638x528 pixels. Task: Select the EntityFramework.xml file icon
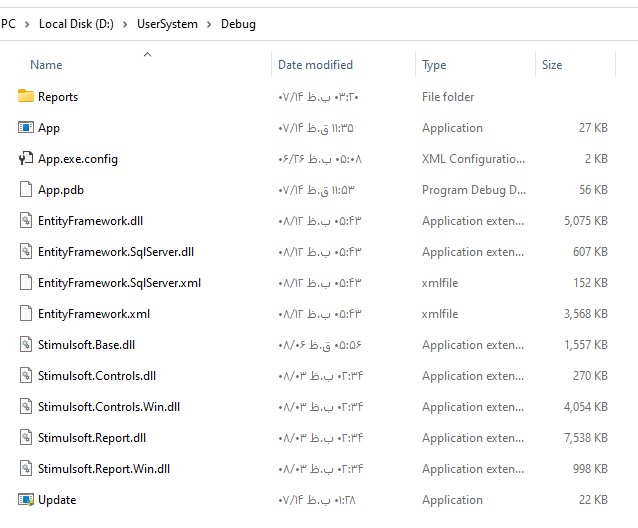(26, 314)
